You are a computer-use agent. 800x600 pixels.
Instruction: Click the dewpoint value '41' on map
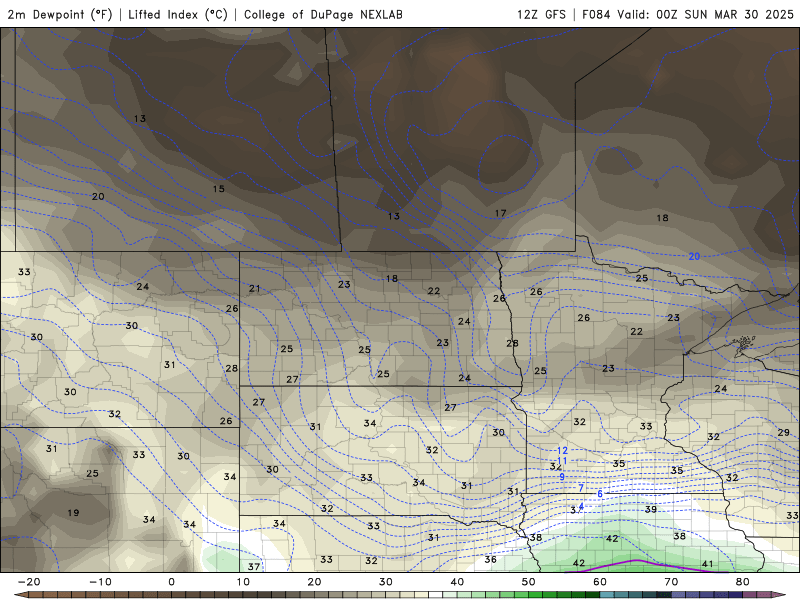coord(708,564)
